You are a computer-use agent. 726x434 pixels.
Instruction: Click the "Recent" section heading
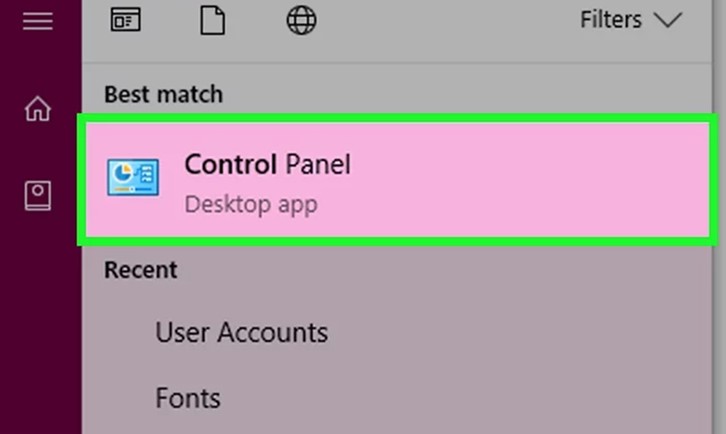141,270
